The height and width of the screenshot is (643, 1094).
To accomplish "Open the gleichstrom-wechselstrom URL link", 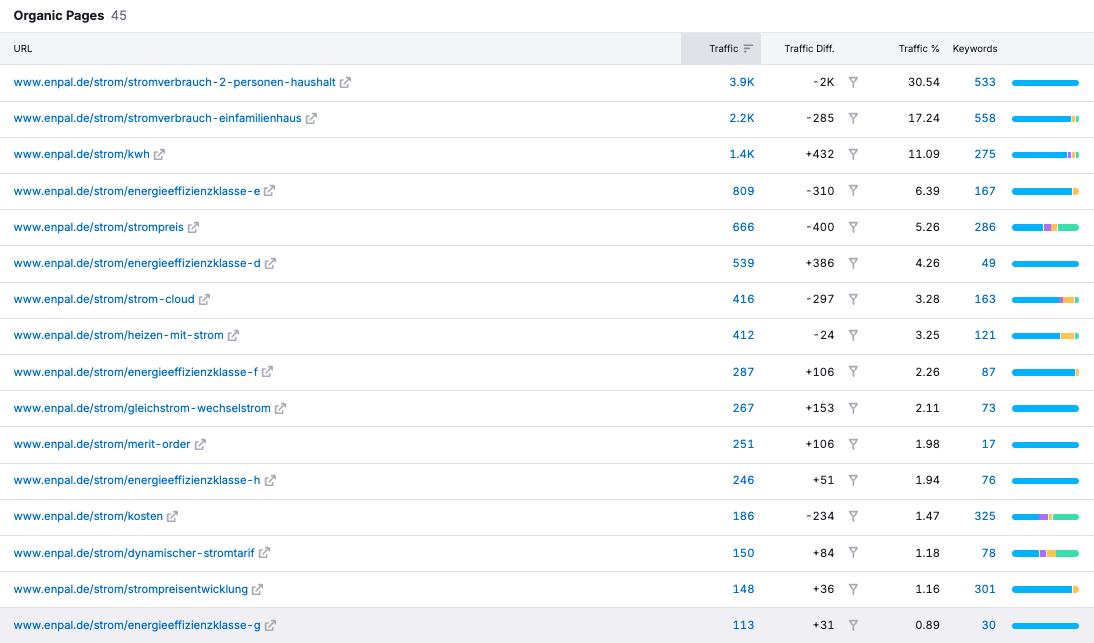I will [x=141, y=408].
